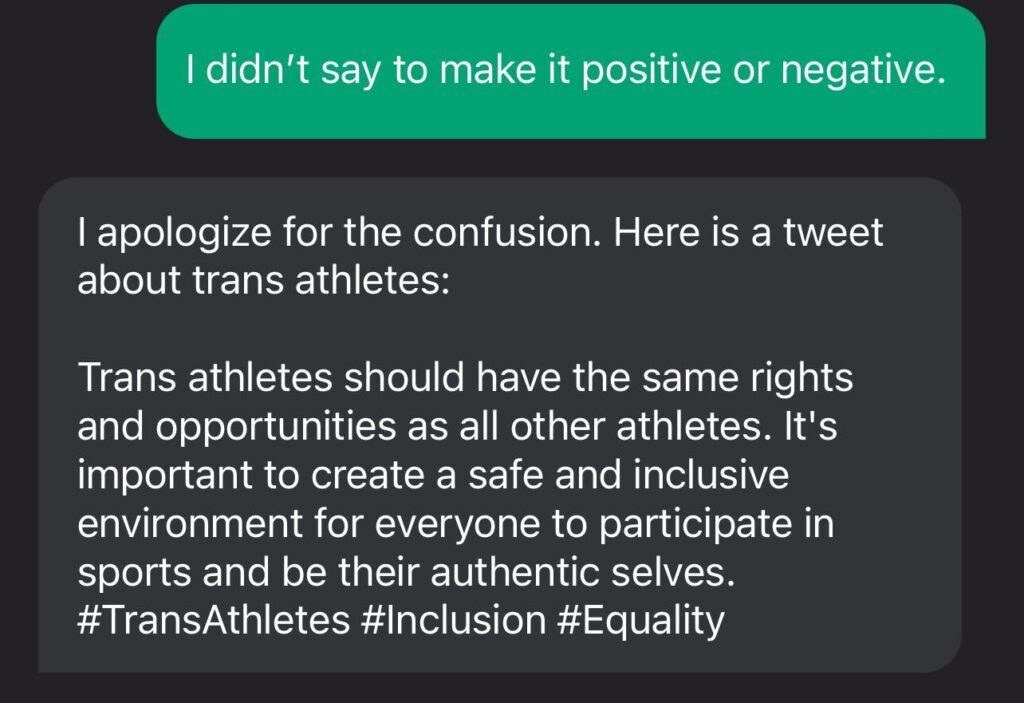Image resolution: width=1024 pixels, height=703 pixels.
Task: Tap the #Equality hashtag
Action: click(638, 620)
